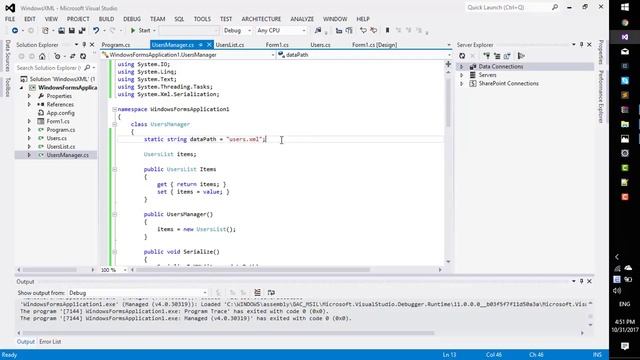The width and height of the screenshot is (640, 360).
Task: Undo the last edit
Action: point(96,31)
